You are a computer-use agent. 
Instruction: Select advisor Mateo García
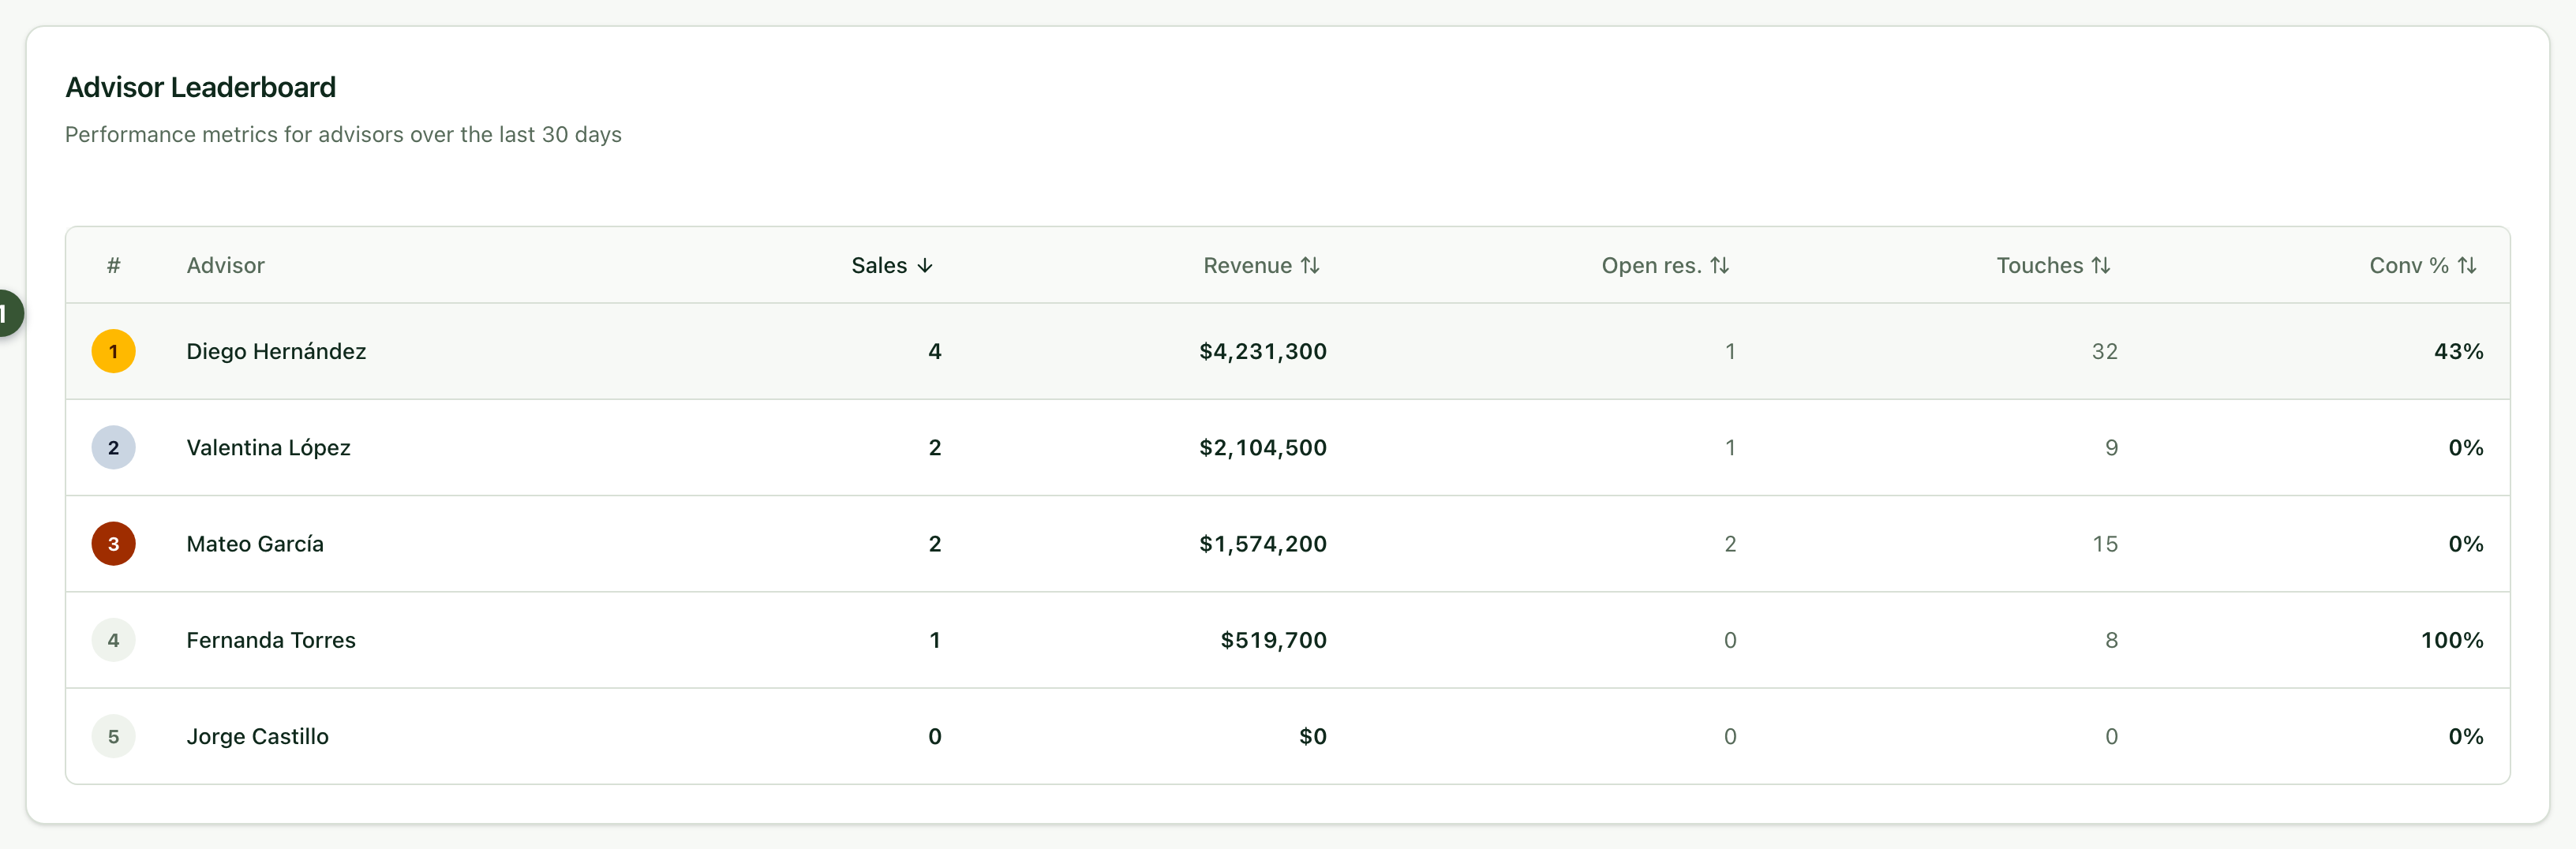[x=255, y=544]
